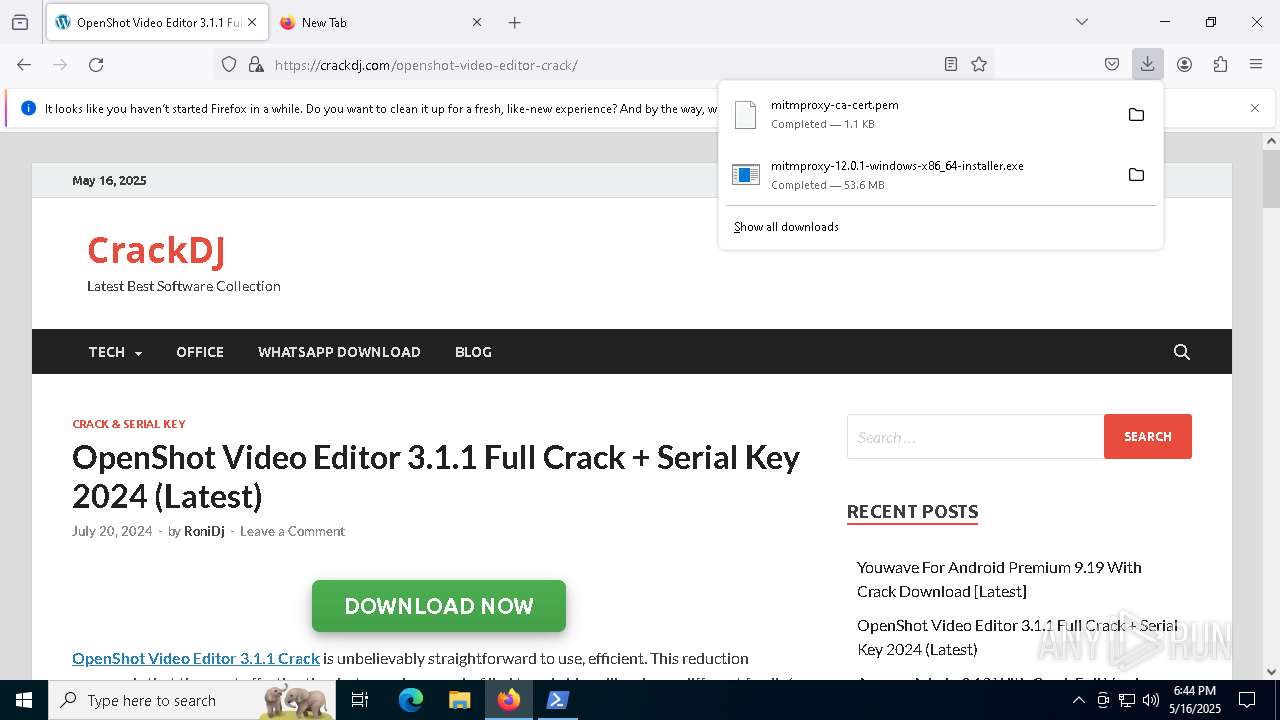Open OpenShot Video Editor 3.1.1 Crack link
The height and width of the screenshot is (720, 1280).
coord(196,658)
